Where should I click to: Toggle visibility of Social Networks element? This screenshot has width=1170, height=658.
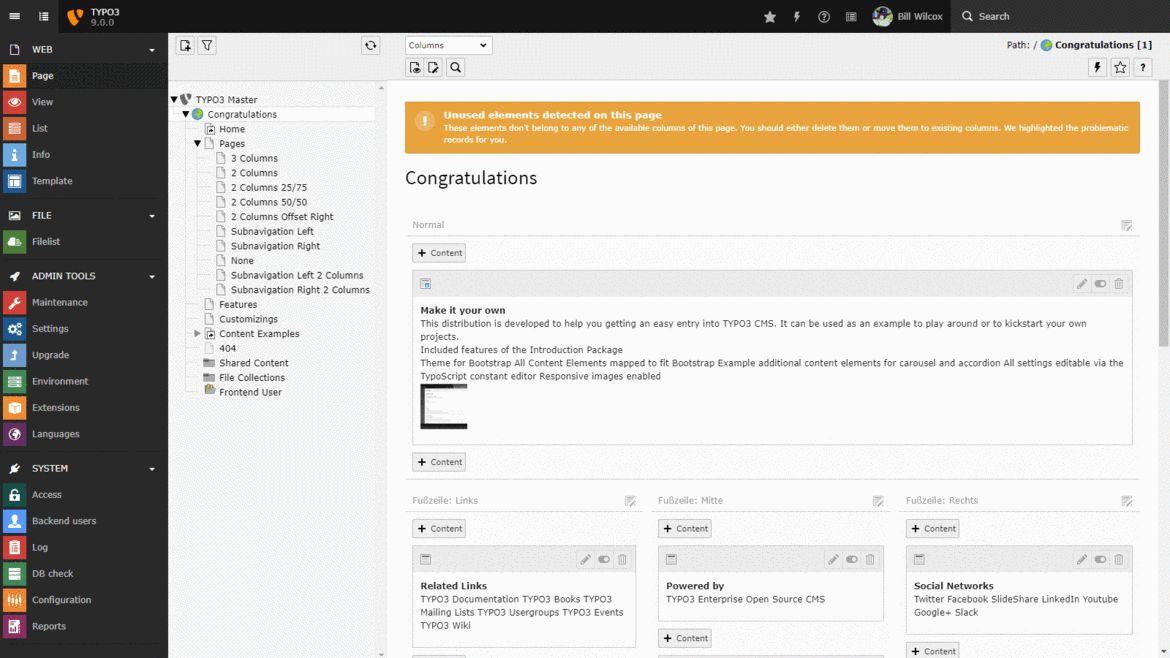click(1100, 559)
